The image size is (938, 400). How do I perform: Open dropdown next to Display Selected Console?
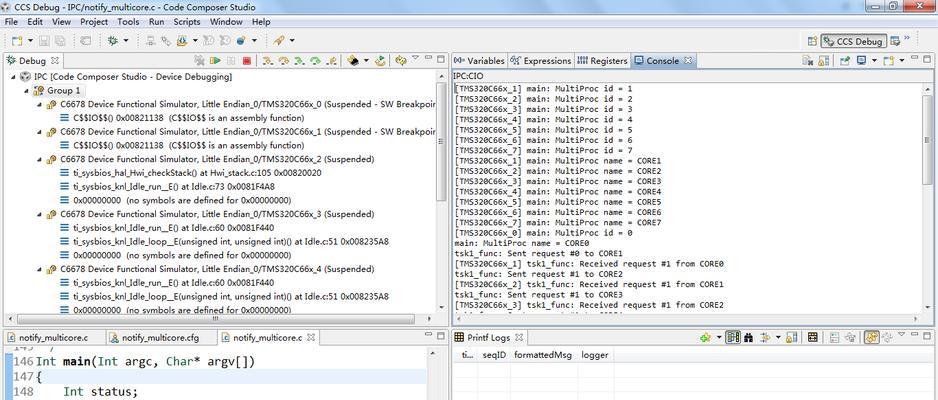875,60
